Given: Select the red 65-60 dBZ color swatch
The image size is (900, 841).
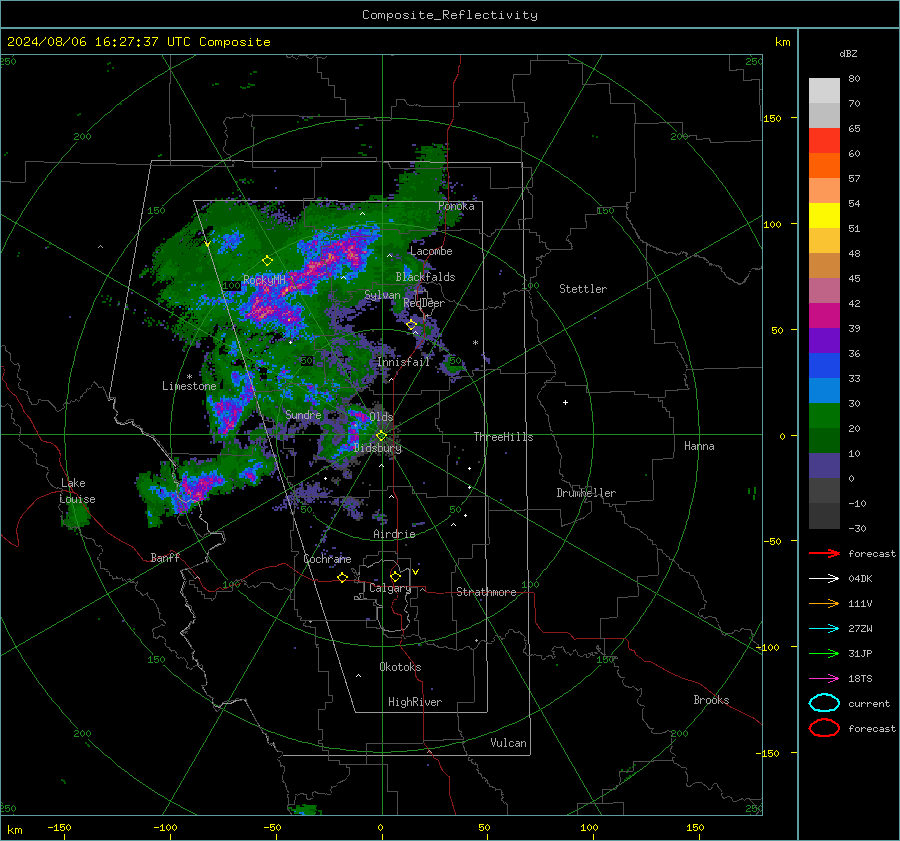Looking at the screenshot, I should (824, 141).
